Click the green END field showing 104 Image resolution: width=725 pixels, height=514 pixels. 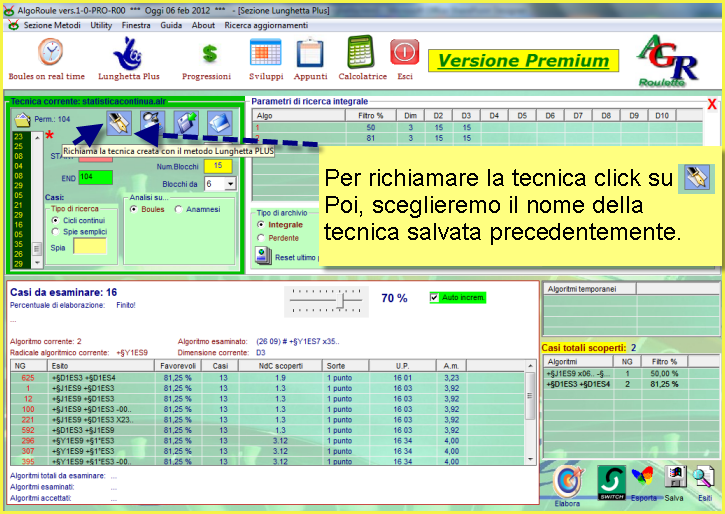click(x=95, y=177)
